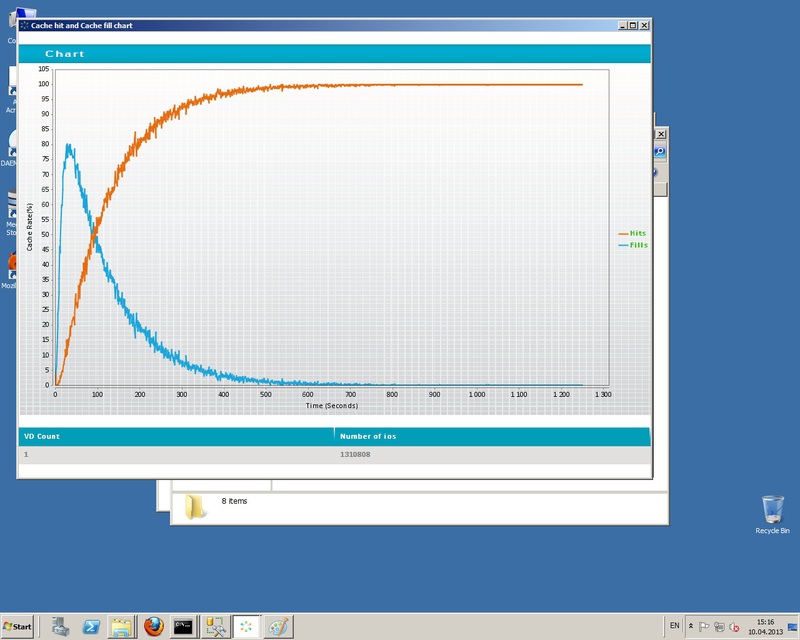
Task: Open the Windows Explorer taskbar icon
Action: [121, 626]
